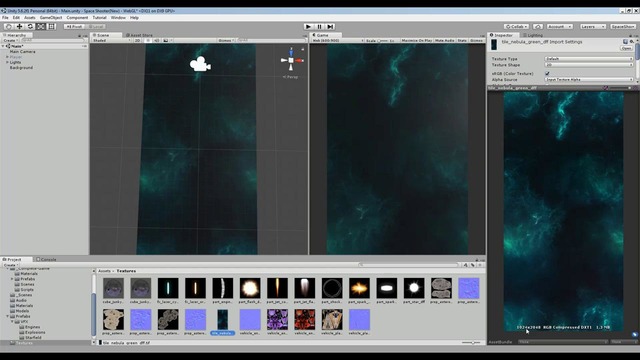Toggle 2D mode in Scene view
The width and height of the screenshot is (640, 360).
(x=138, y=40)
